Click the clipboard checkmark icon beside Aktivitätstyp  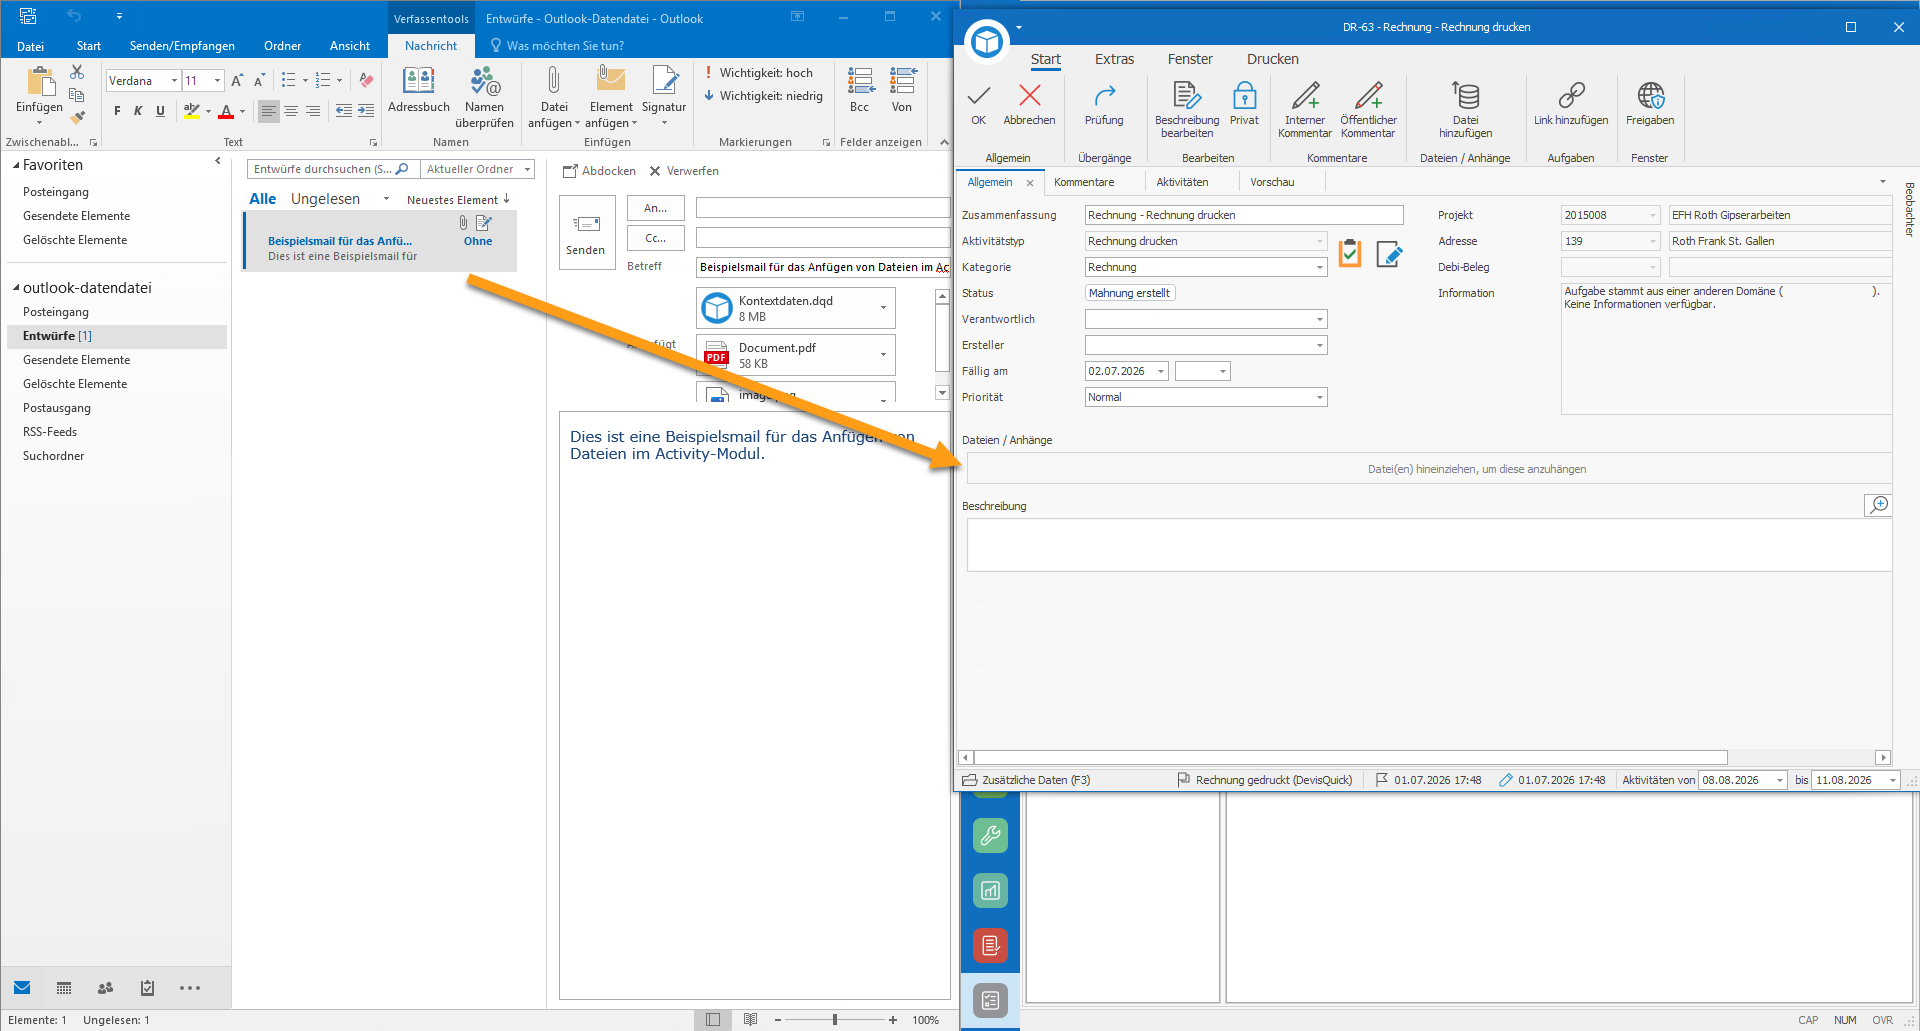(1350, 254)
